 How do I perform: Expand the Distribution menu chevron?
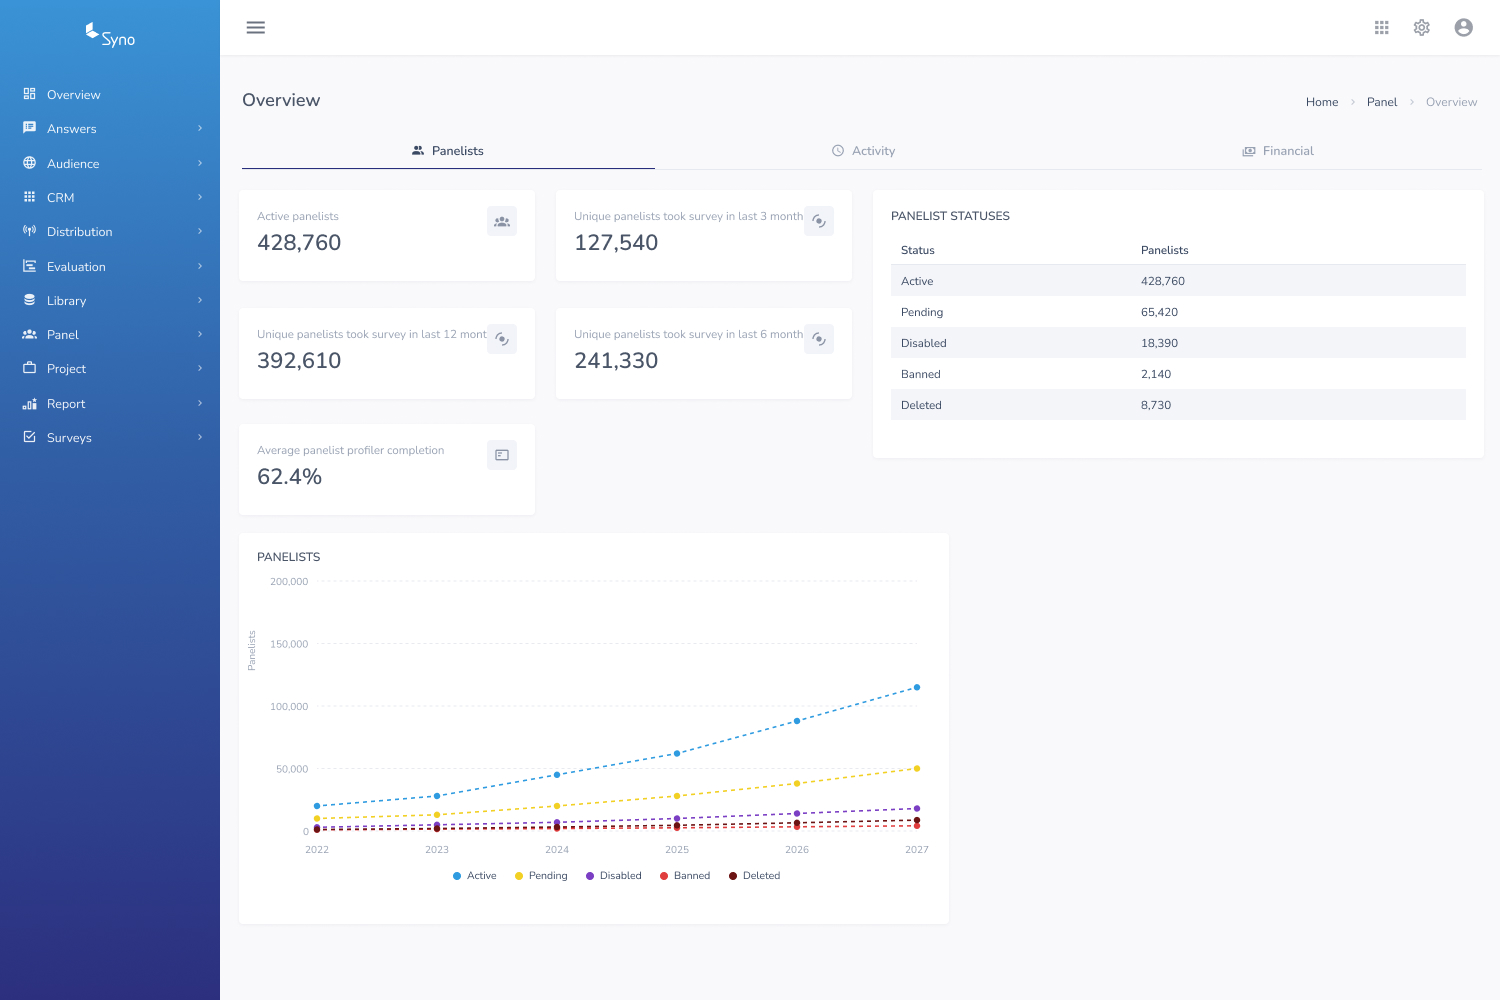[x=200, y=231]
